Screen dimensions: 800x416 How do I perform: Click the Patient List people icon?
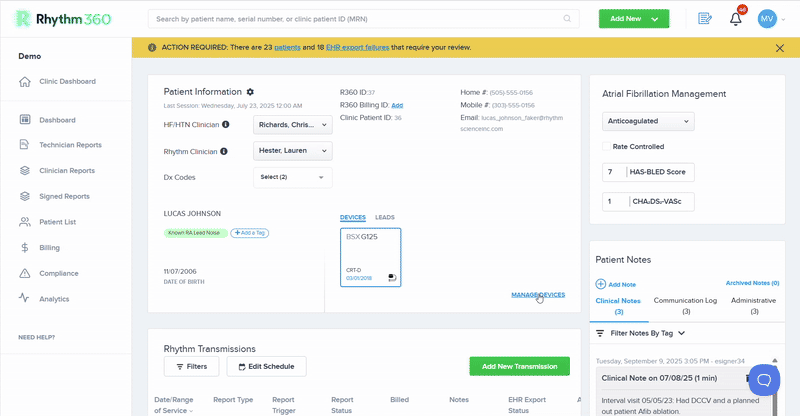[24, 222]
